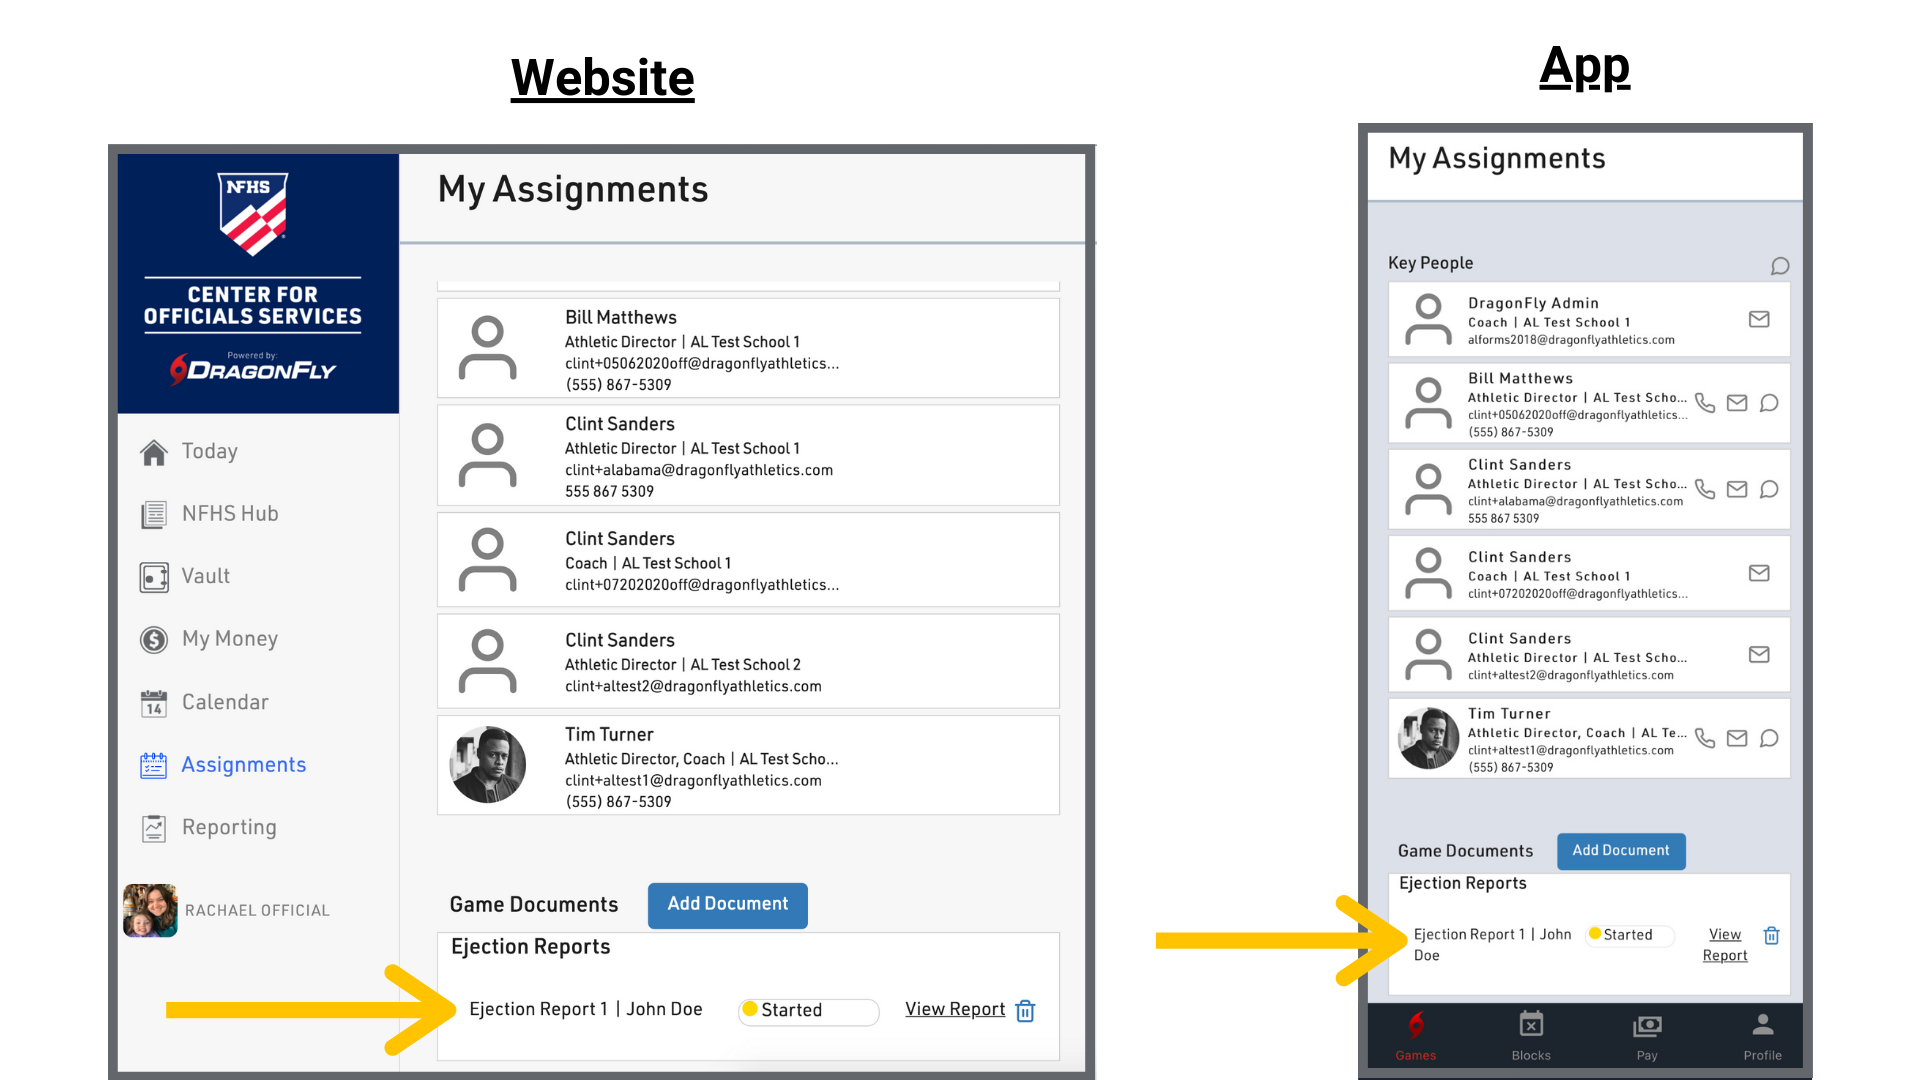
Task: Click website Add Document button
Action: click(x=727, y=904)
